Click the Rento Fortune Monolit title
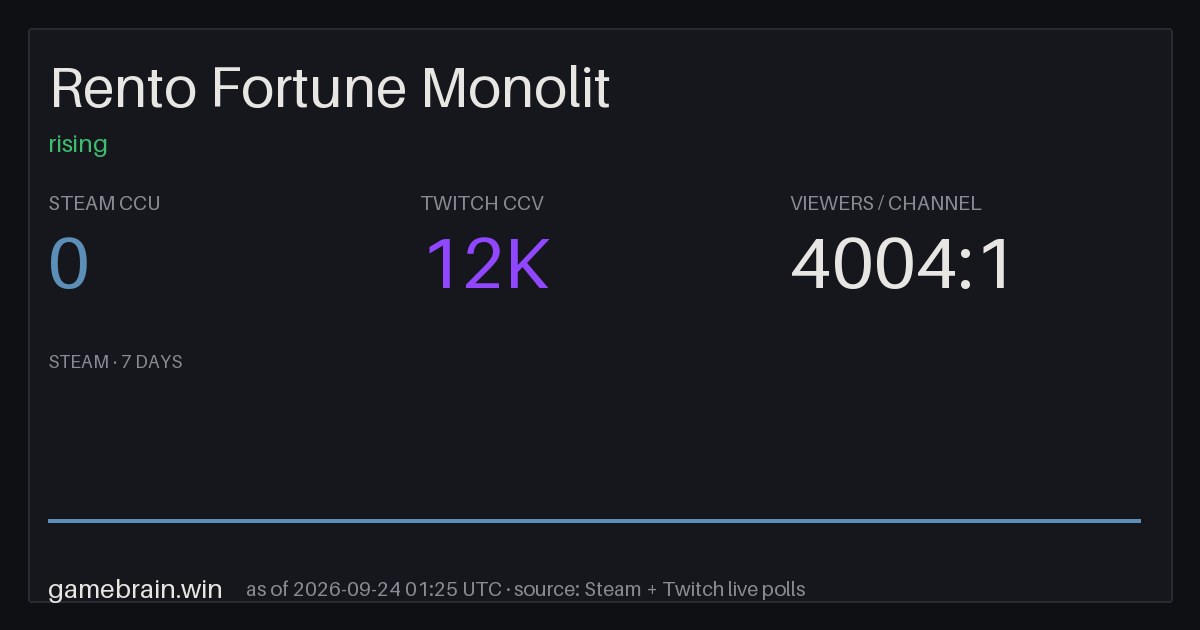The height and width of the screenshot is (630, 1200). (330, 88)
